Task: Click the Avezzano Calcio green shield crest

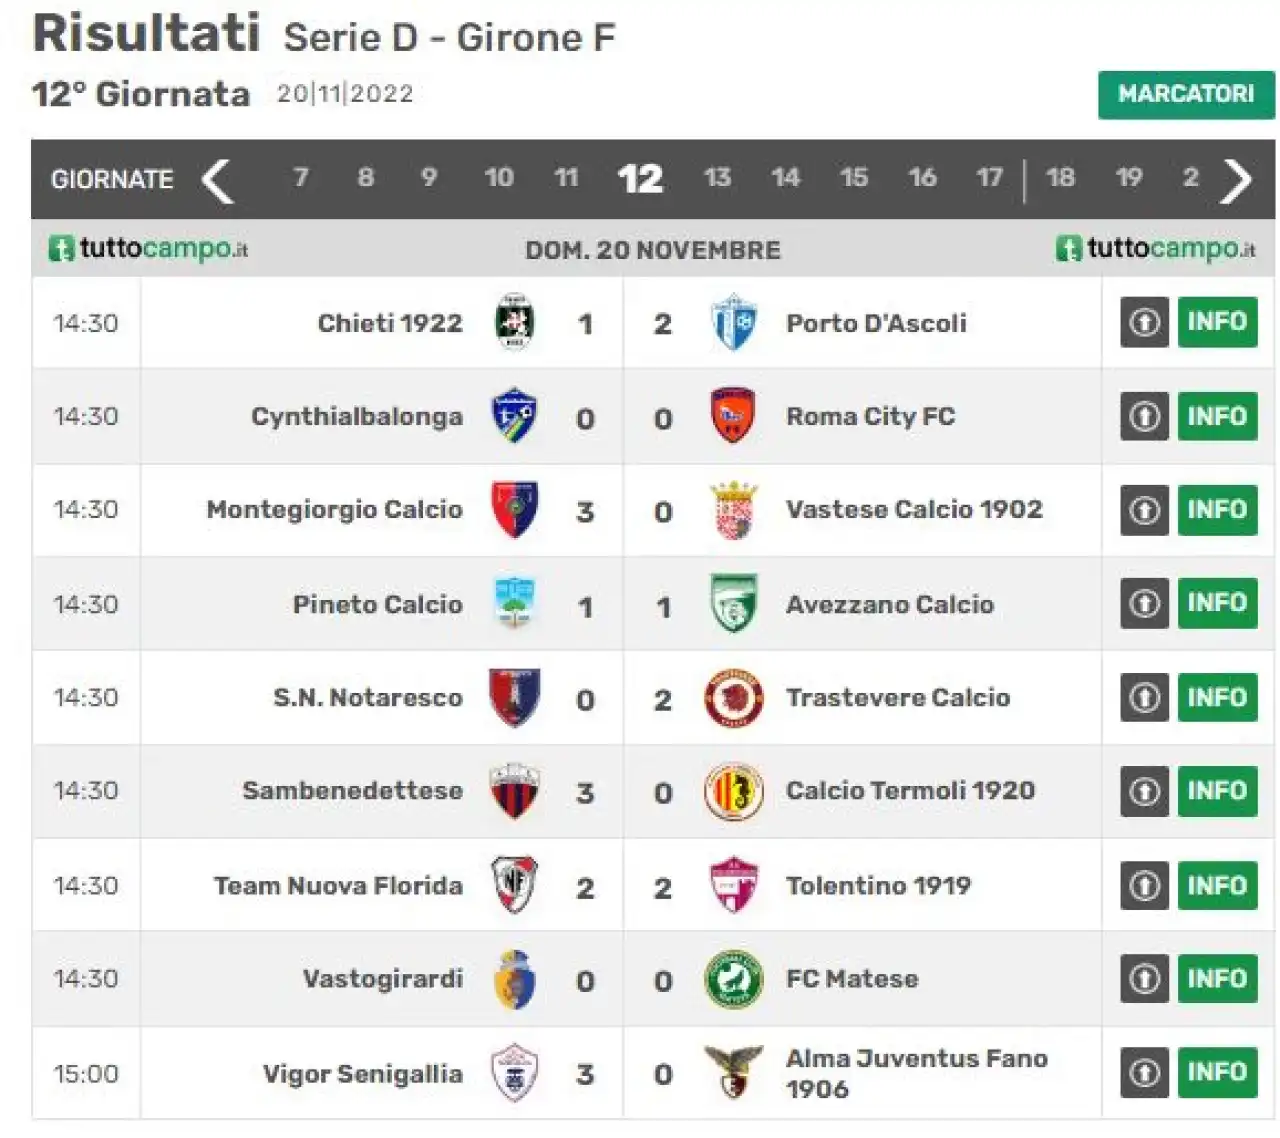Action: (x=734, y=603)
